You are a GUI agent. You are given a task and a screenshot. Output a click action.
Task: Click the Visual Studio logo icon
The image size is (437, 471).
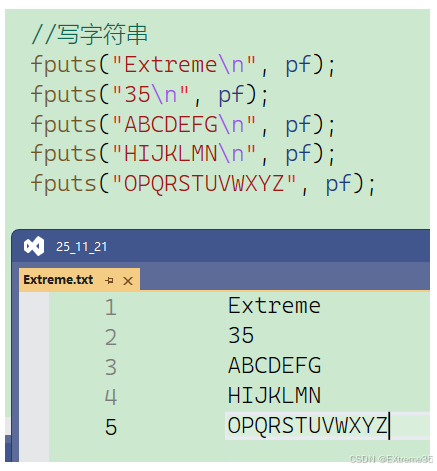coord(34,246)
